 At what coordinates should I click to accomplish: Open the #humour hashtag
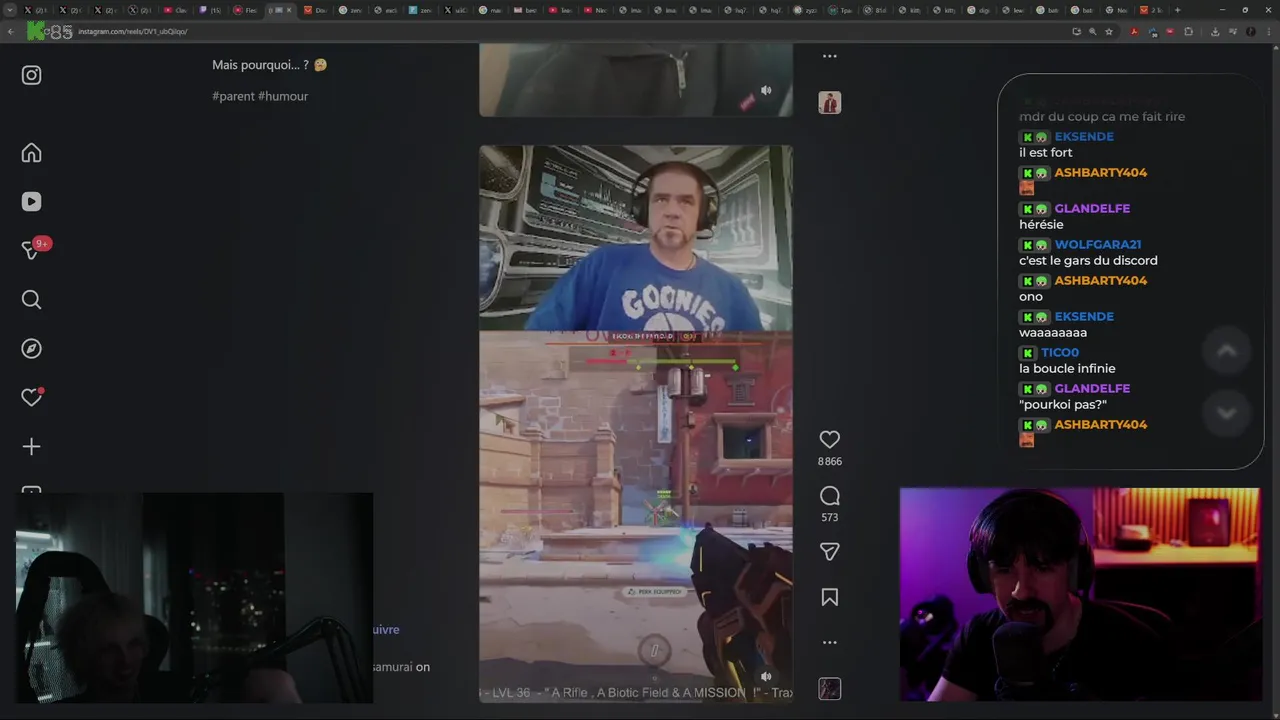pyautogui.click(x=283, y=96)
